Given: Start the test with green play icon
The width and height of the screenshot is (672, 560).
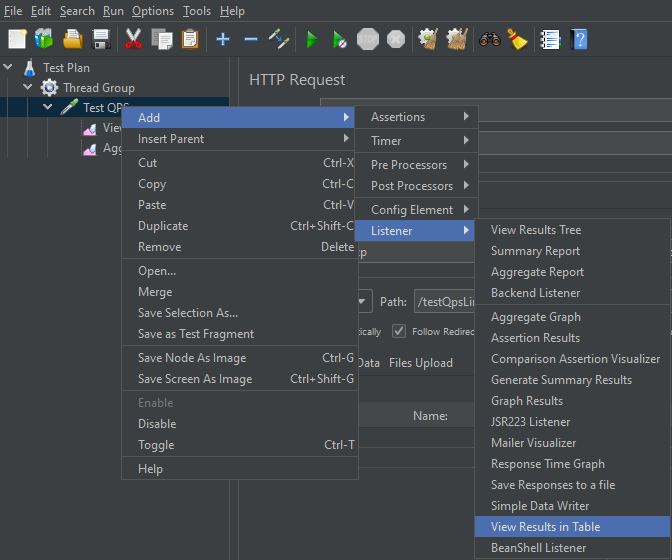Looking at the screenshot, I should [312, 39].
